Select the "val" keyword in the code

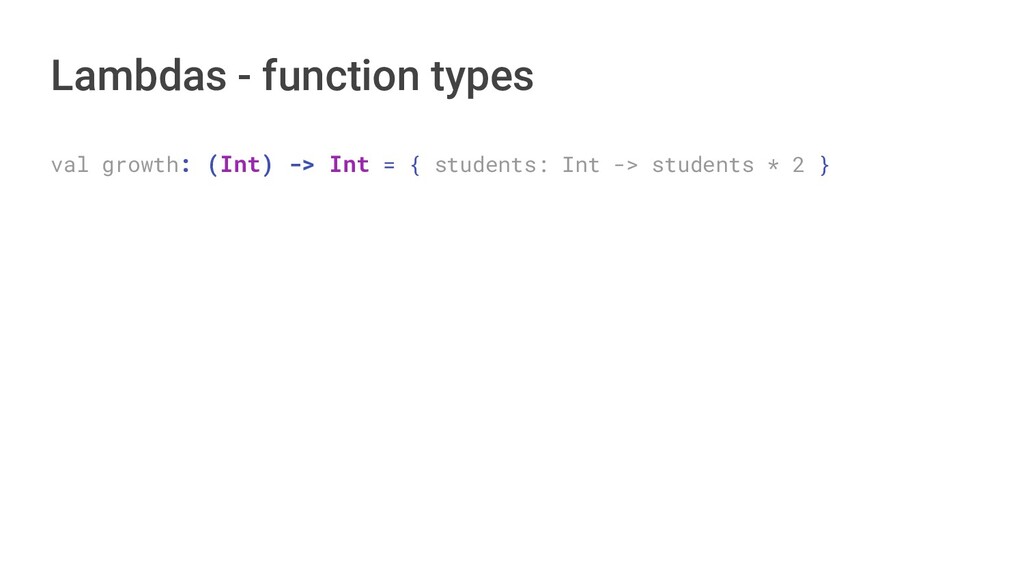(x=69, y=164)
